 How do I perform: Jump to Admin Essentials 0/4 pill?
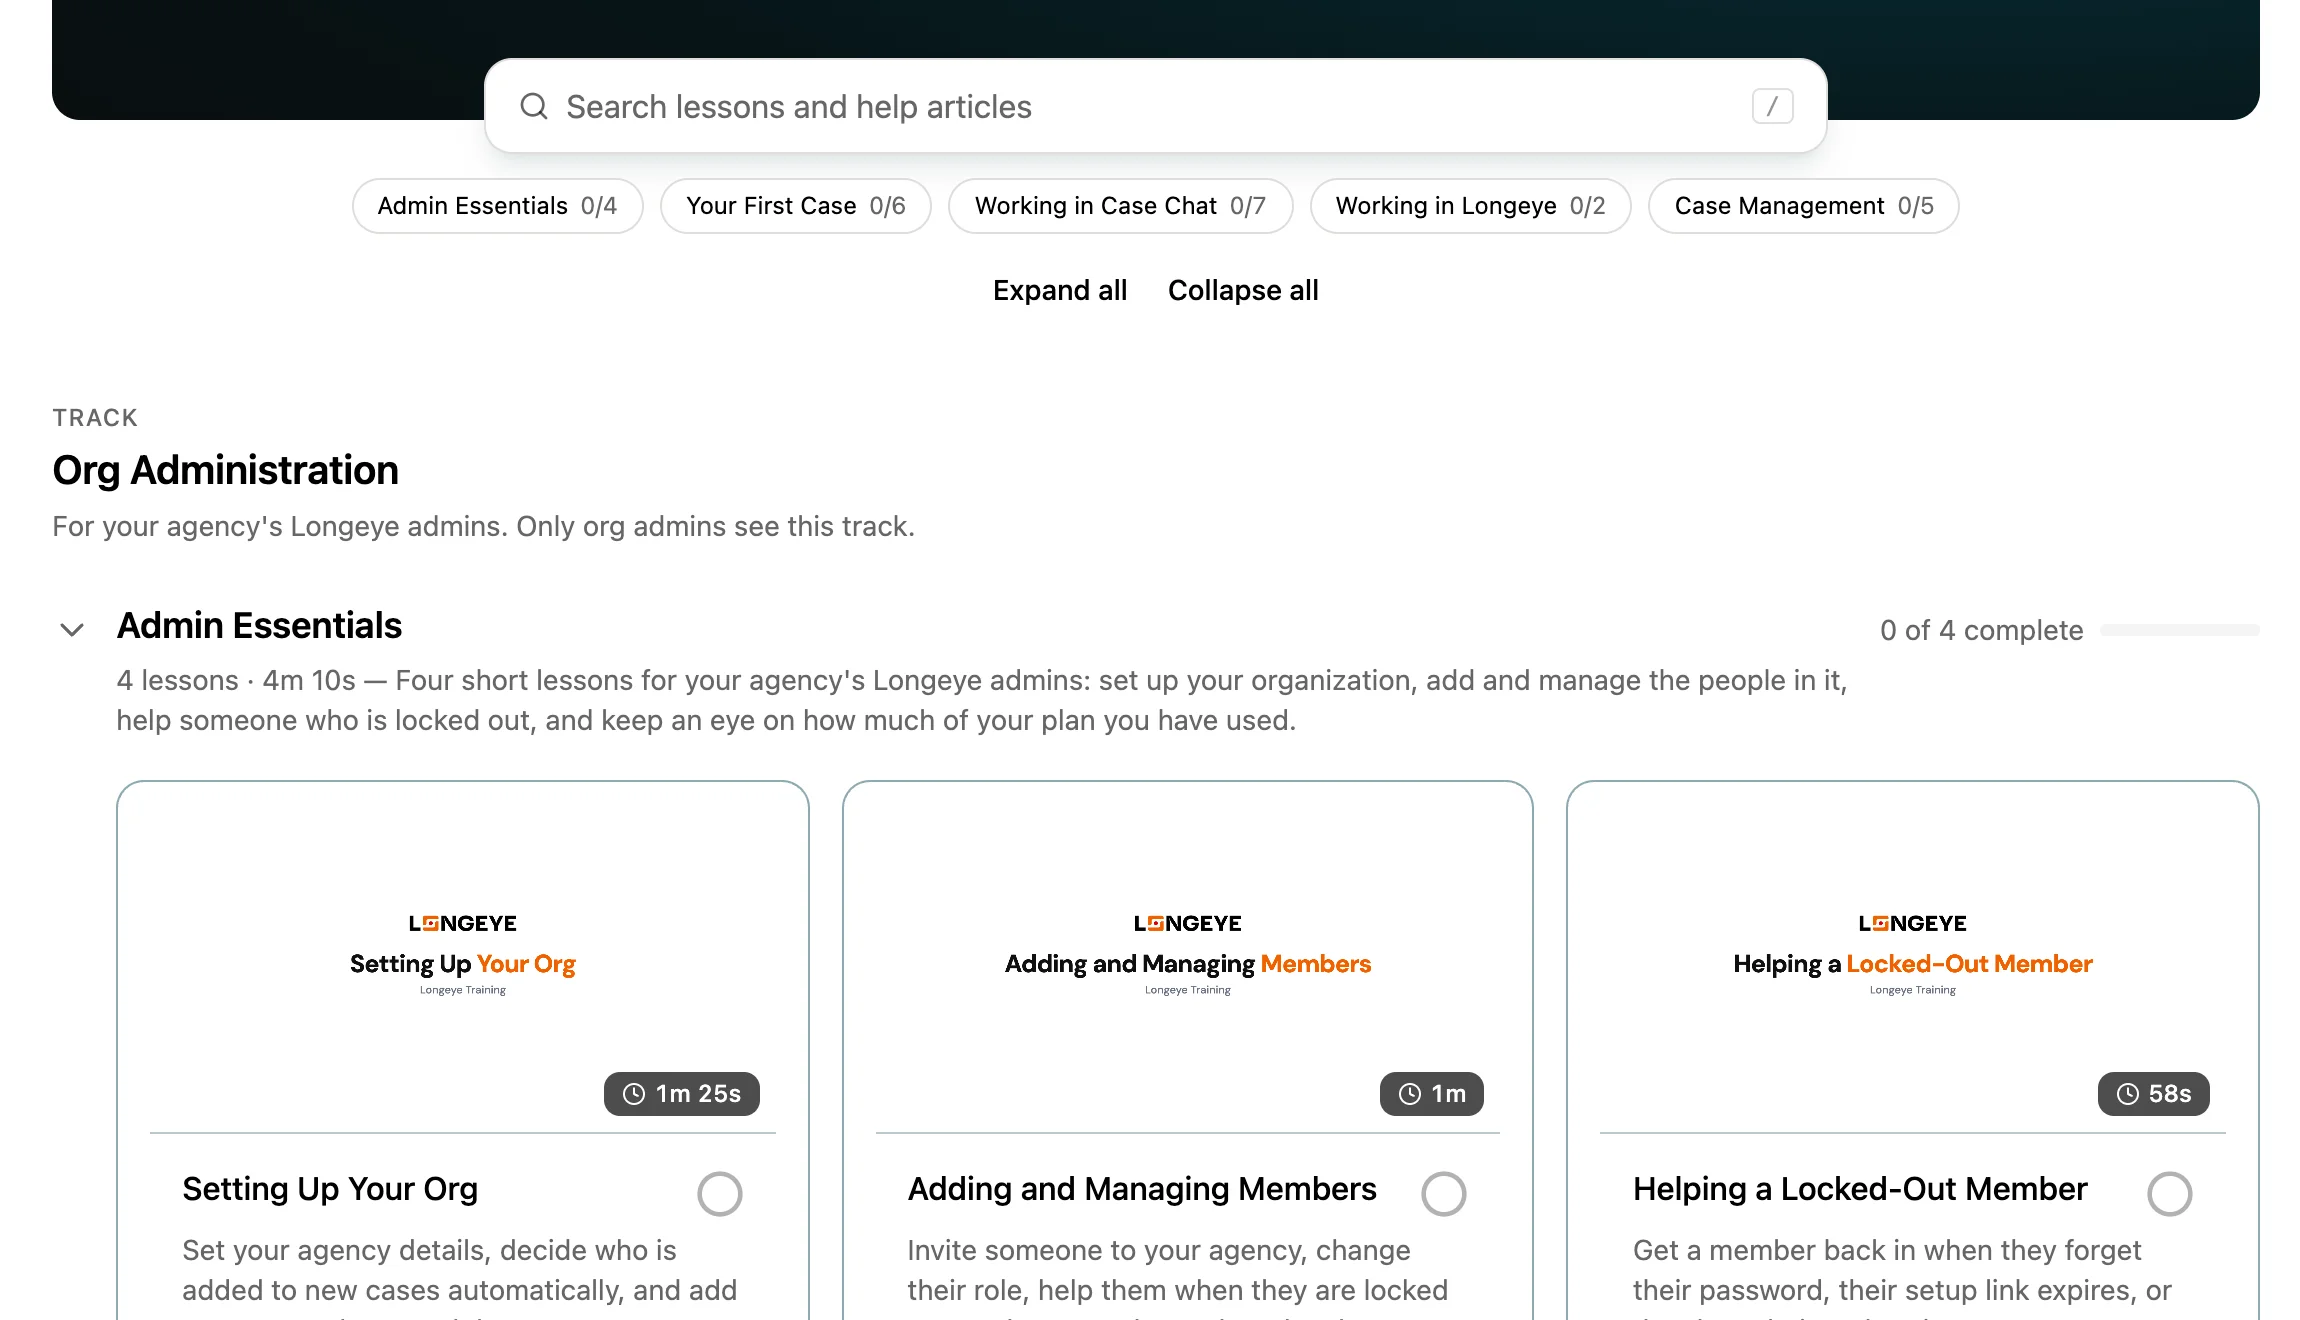click(497, 206)
